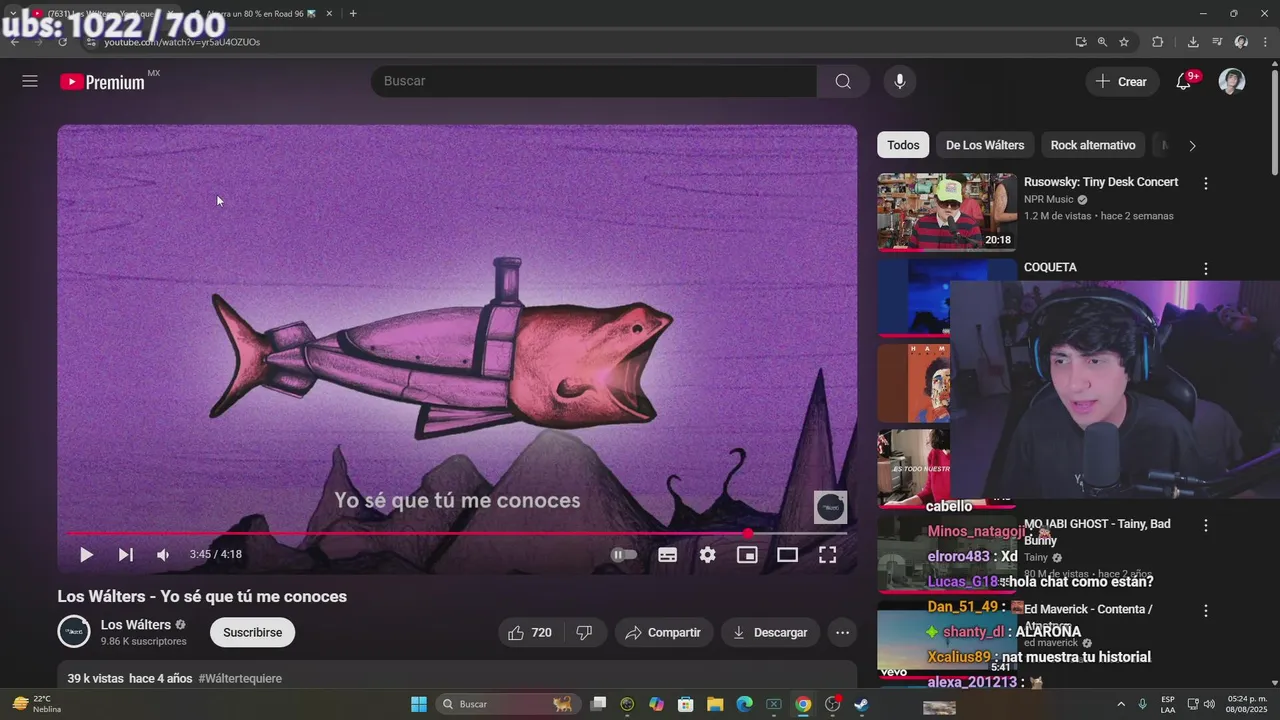The width and height of the screenshot is (1280, 720).
Task: Open the Windows Start menu
Action: [419, 704]
